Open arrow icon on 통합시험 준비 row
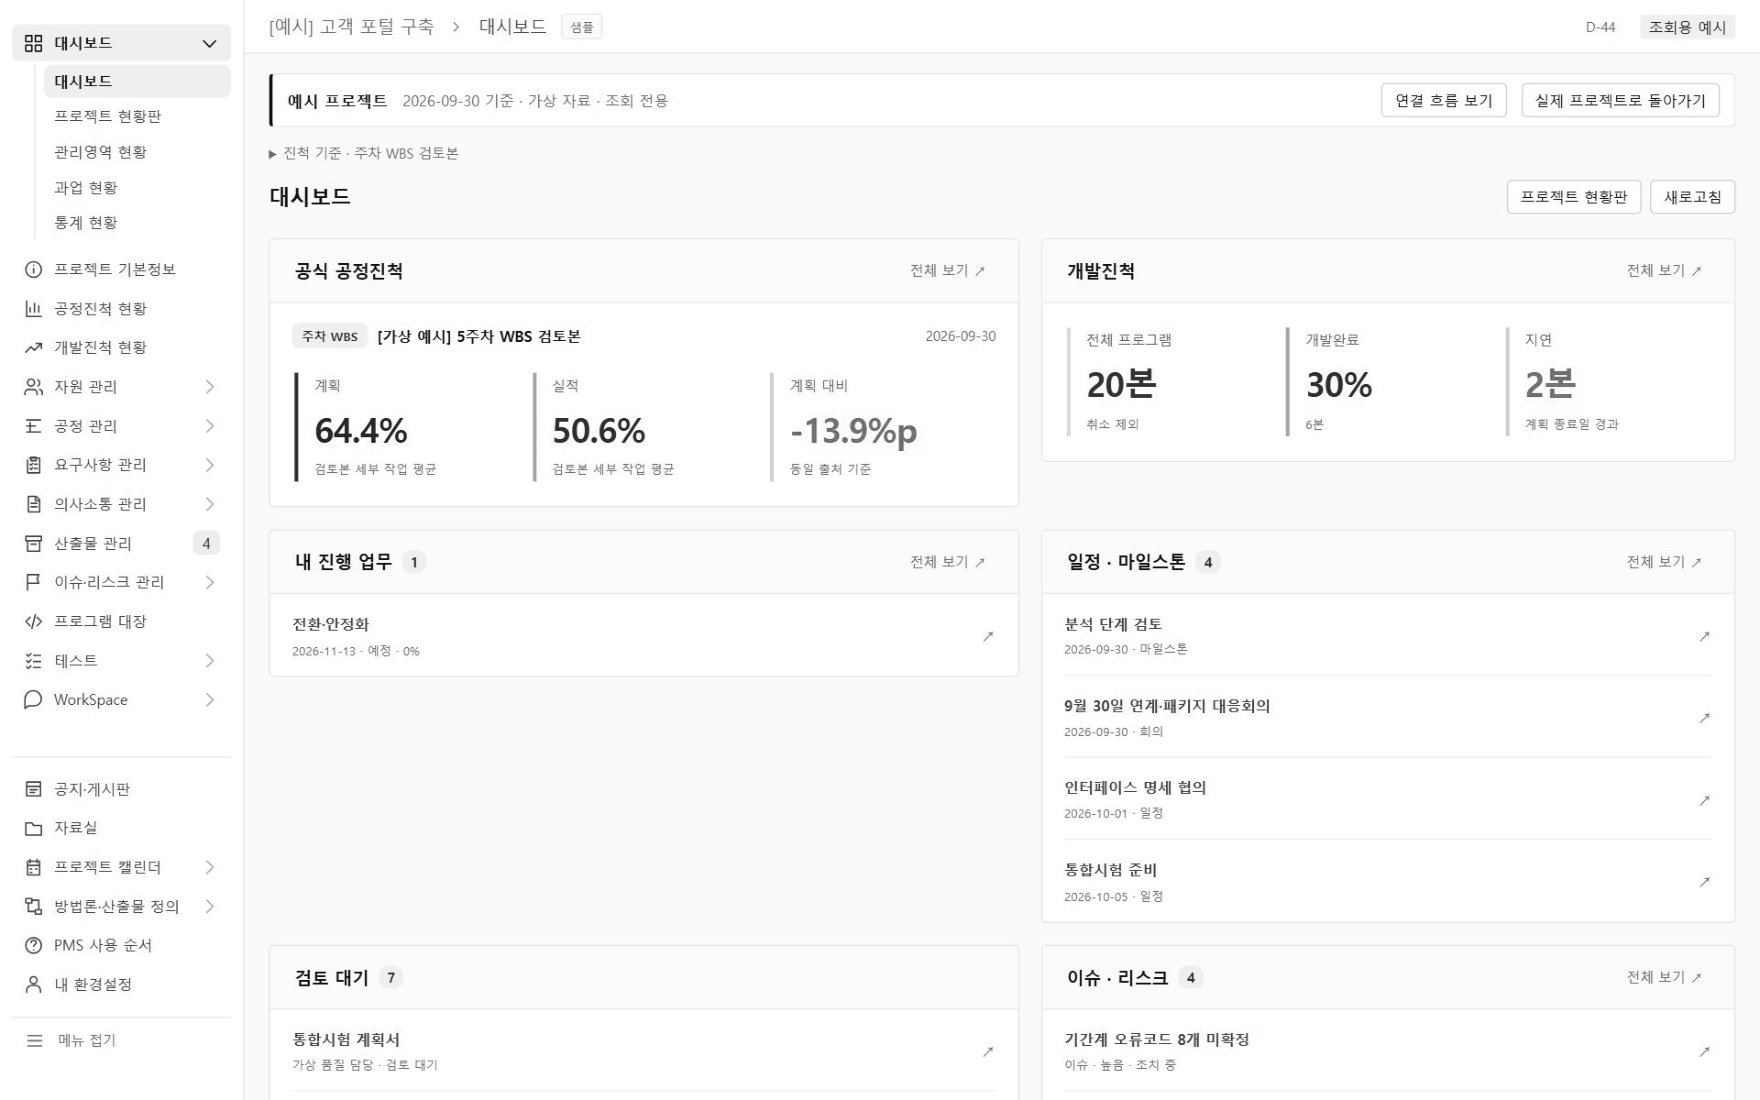 (1704, 882)
